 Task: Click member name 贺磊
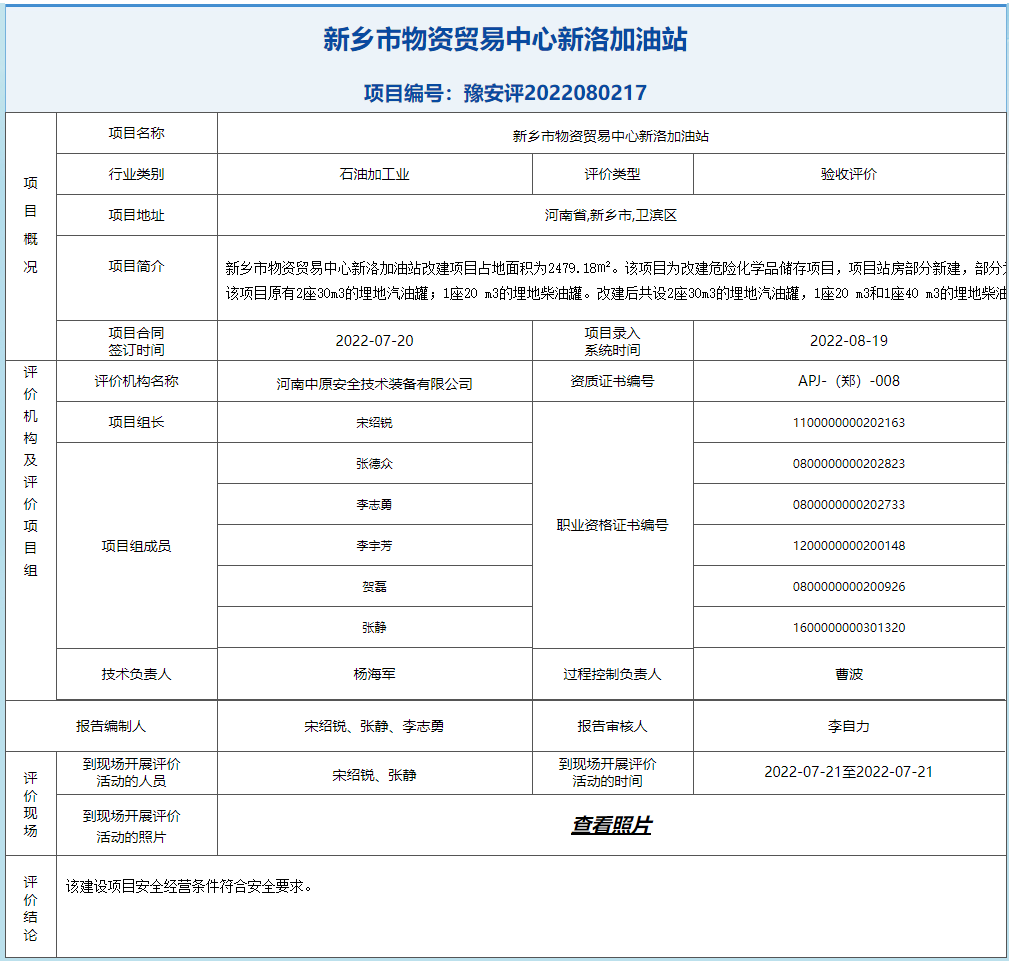[375, 586]
